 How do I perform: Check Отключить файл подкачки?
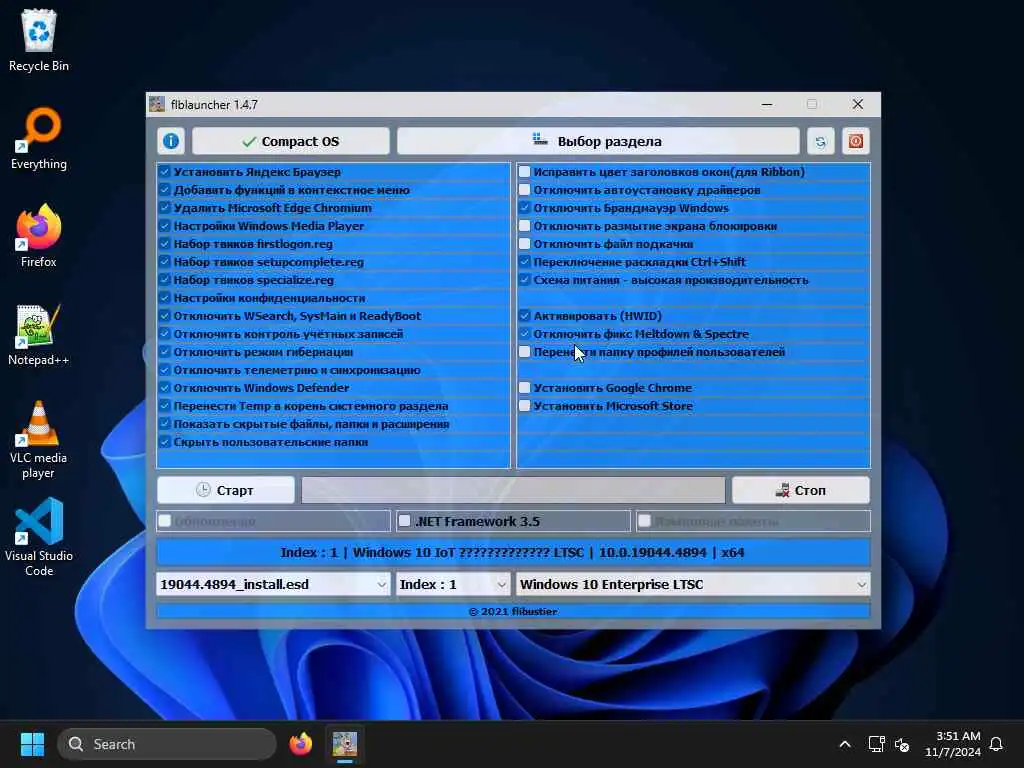pyautogui.click(x=524, y=244)
